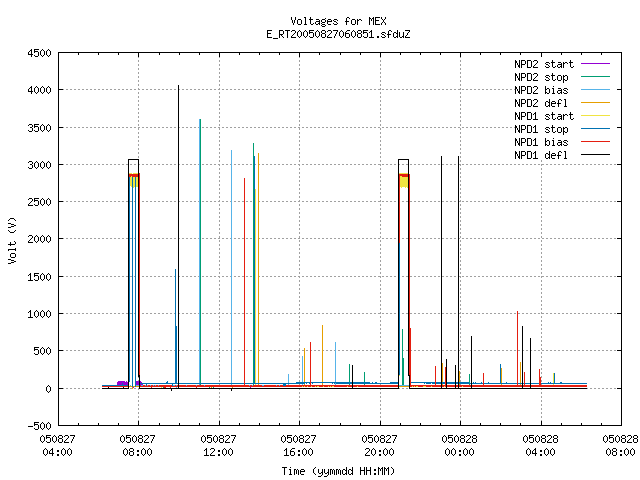This screenshot has height=480, width=640.
Task: Click the 050827 16:00 x-axis label
Action: pos(298,445)
